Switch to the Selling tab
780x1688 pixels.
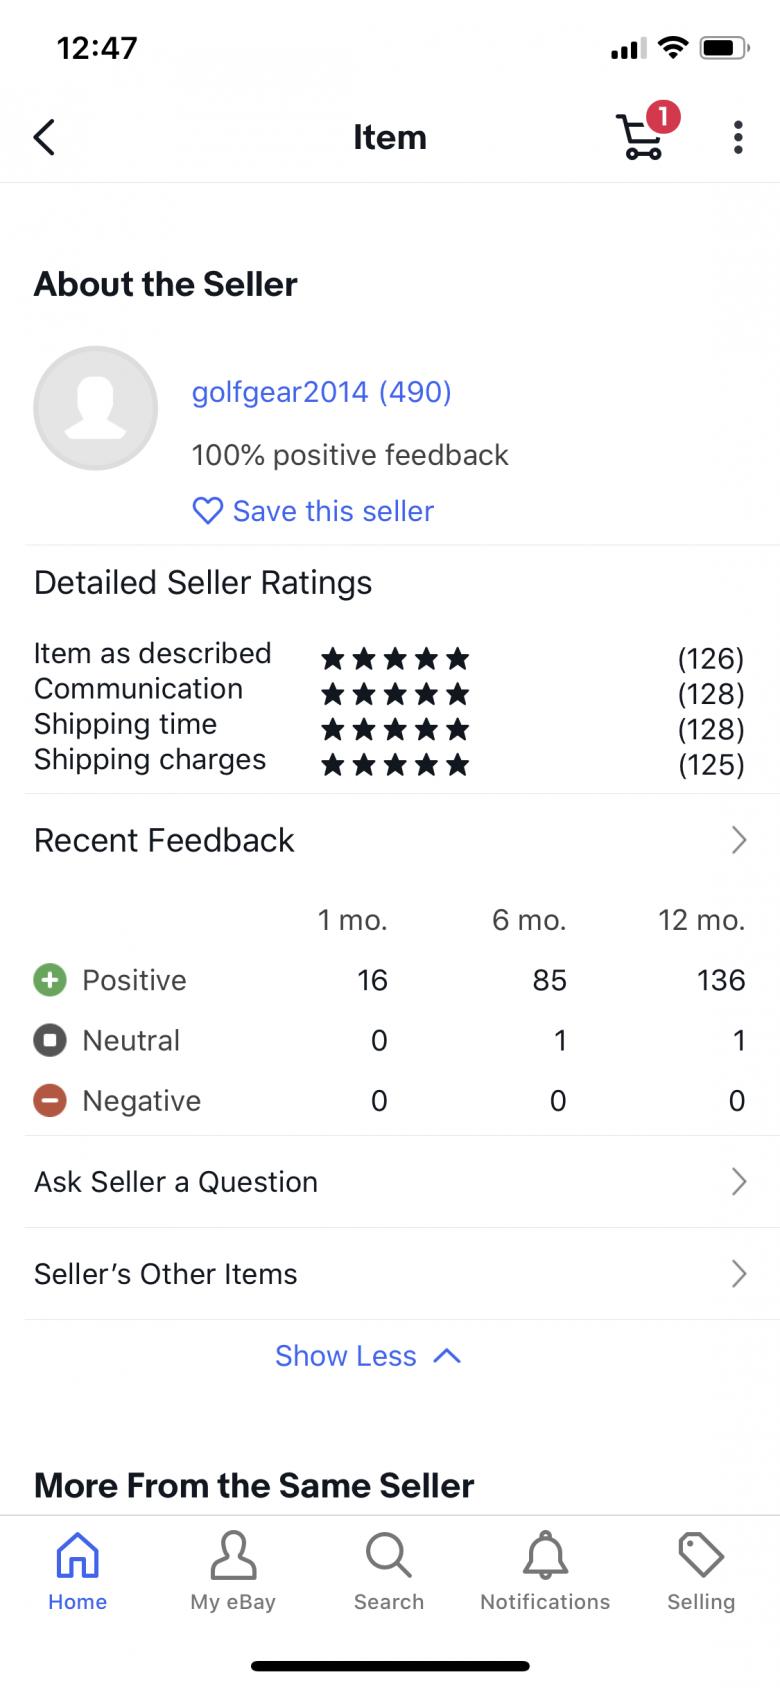[701, 1571]
